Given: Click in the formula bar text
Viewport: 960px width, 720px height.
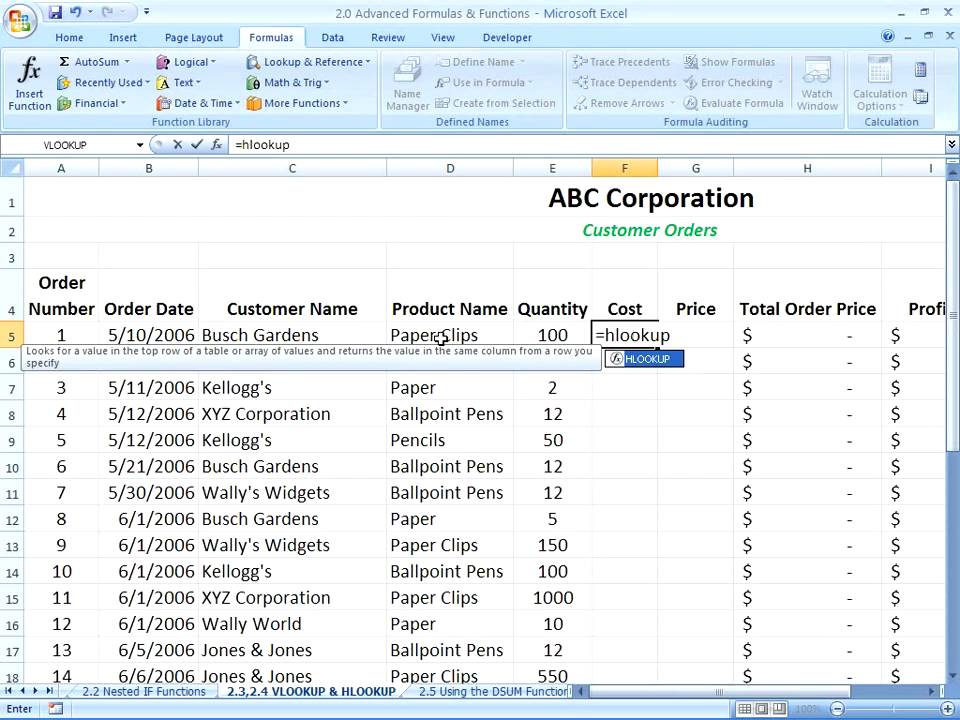Looking at the screenshot, I should pos(262,145).
